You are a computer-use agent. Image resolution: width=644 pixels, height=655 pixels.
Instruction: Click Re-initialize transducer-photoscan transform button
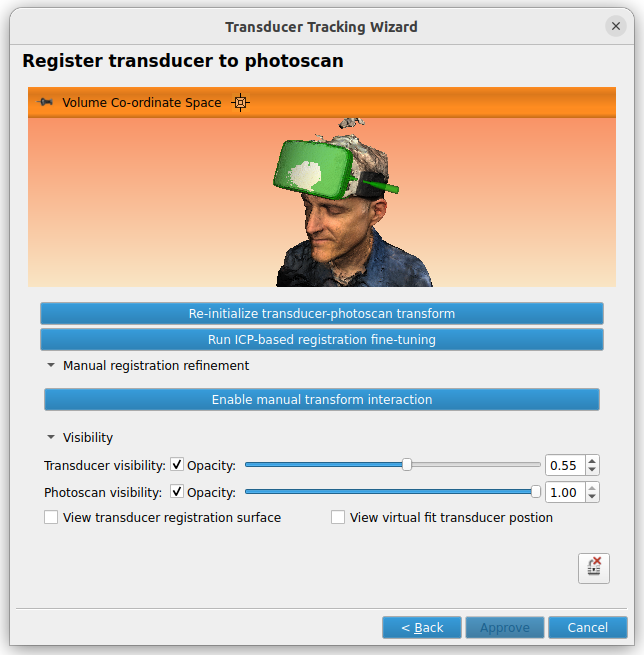click(322, 313)
